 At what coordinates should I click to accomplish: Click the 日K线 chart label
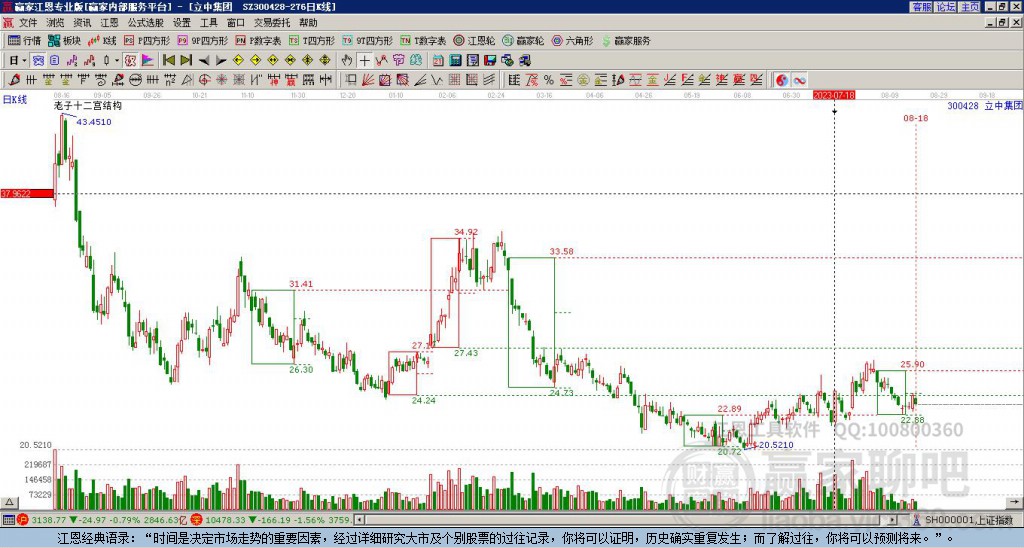(14, 100)
